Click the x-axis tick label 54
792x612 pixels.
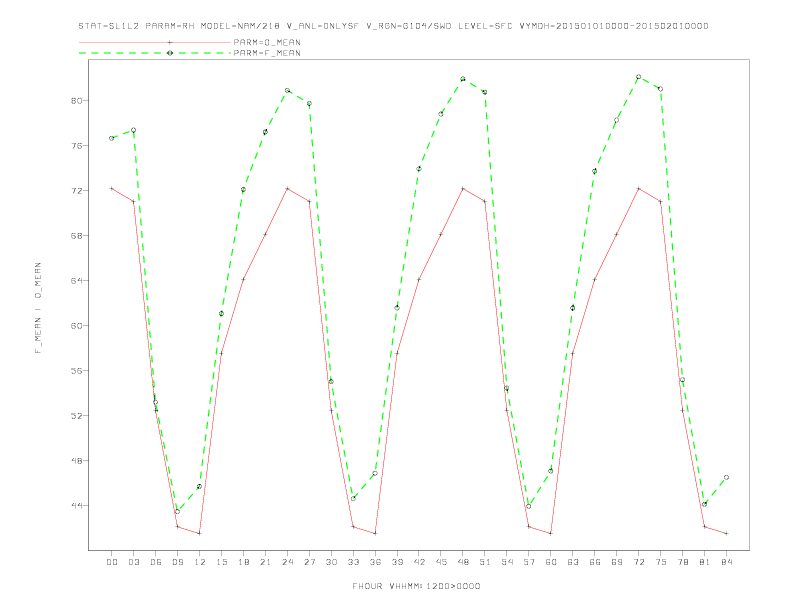pos(507,562)
